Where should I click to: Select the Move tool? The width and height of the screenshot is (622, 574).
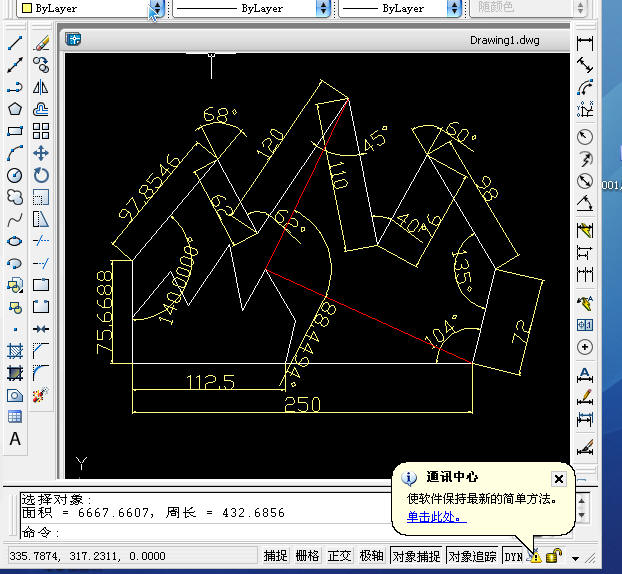[x=41, y=153]
